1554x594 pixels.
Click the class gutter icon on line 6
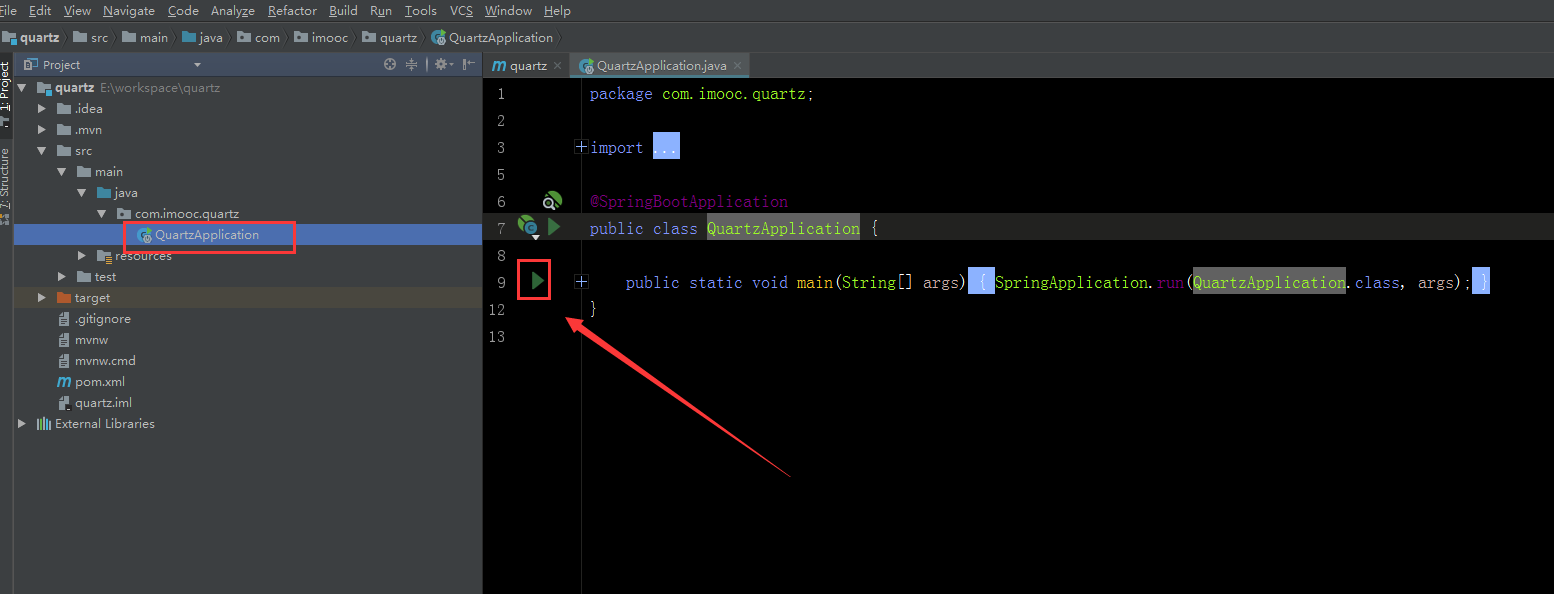[551, 201]
